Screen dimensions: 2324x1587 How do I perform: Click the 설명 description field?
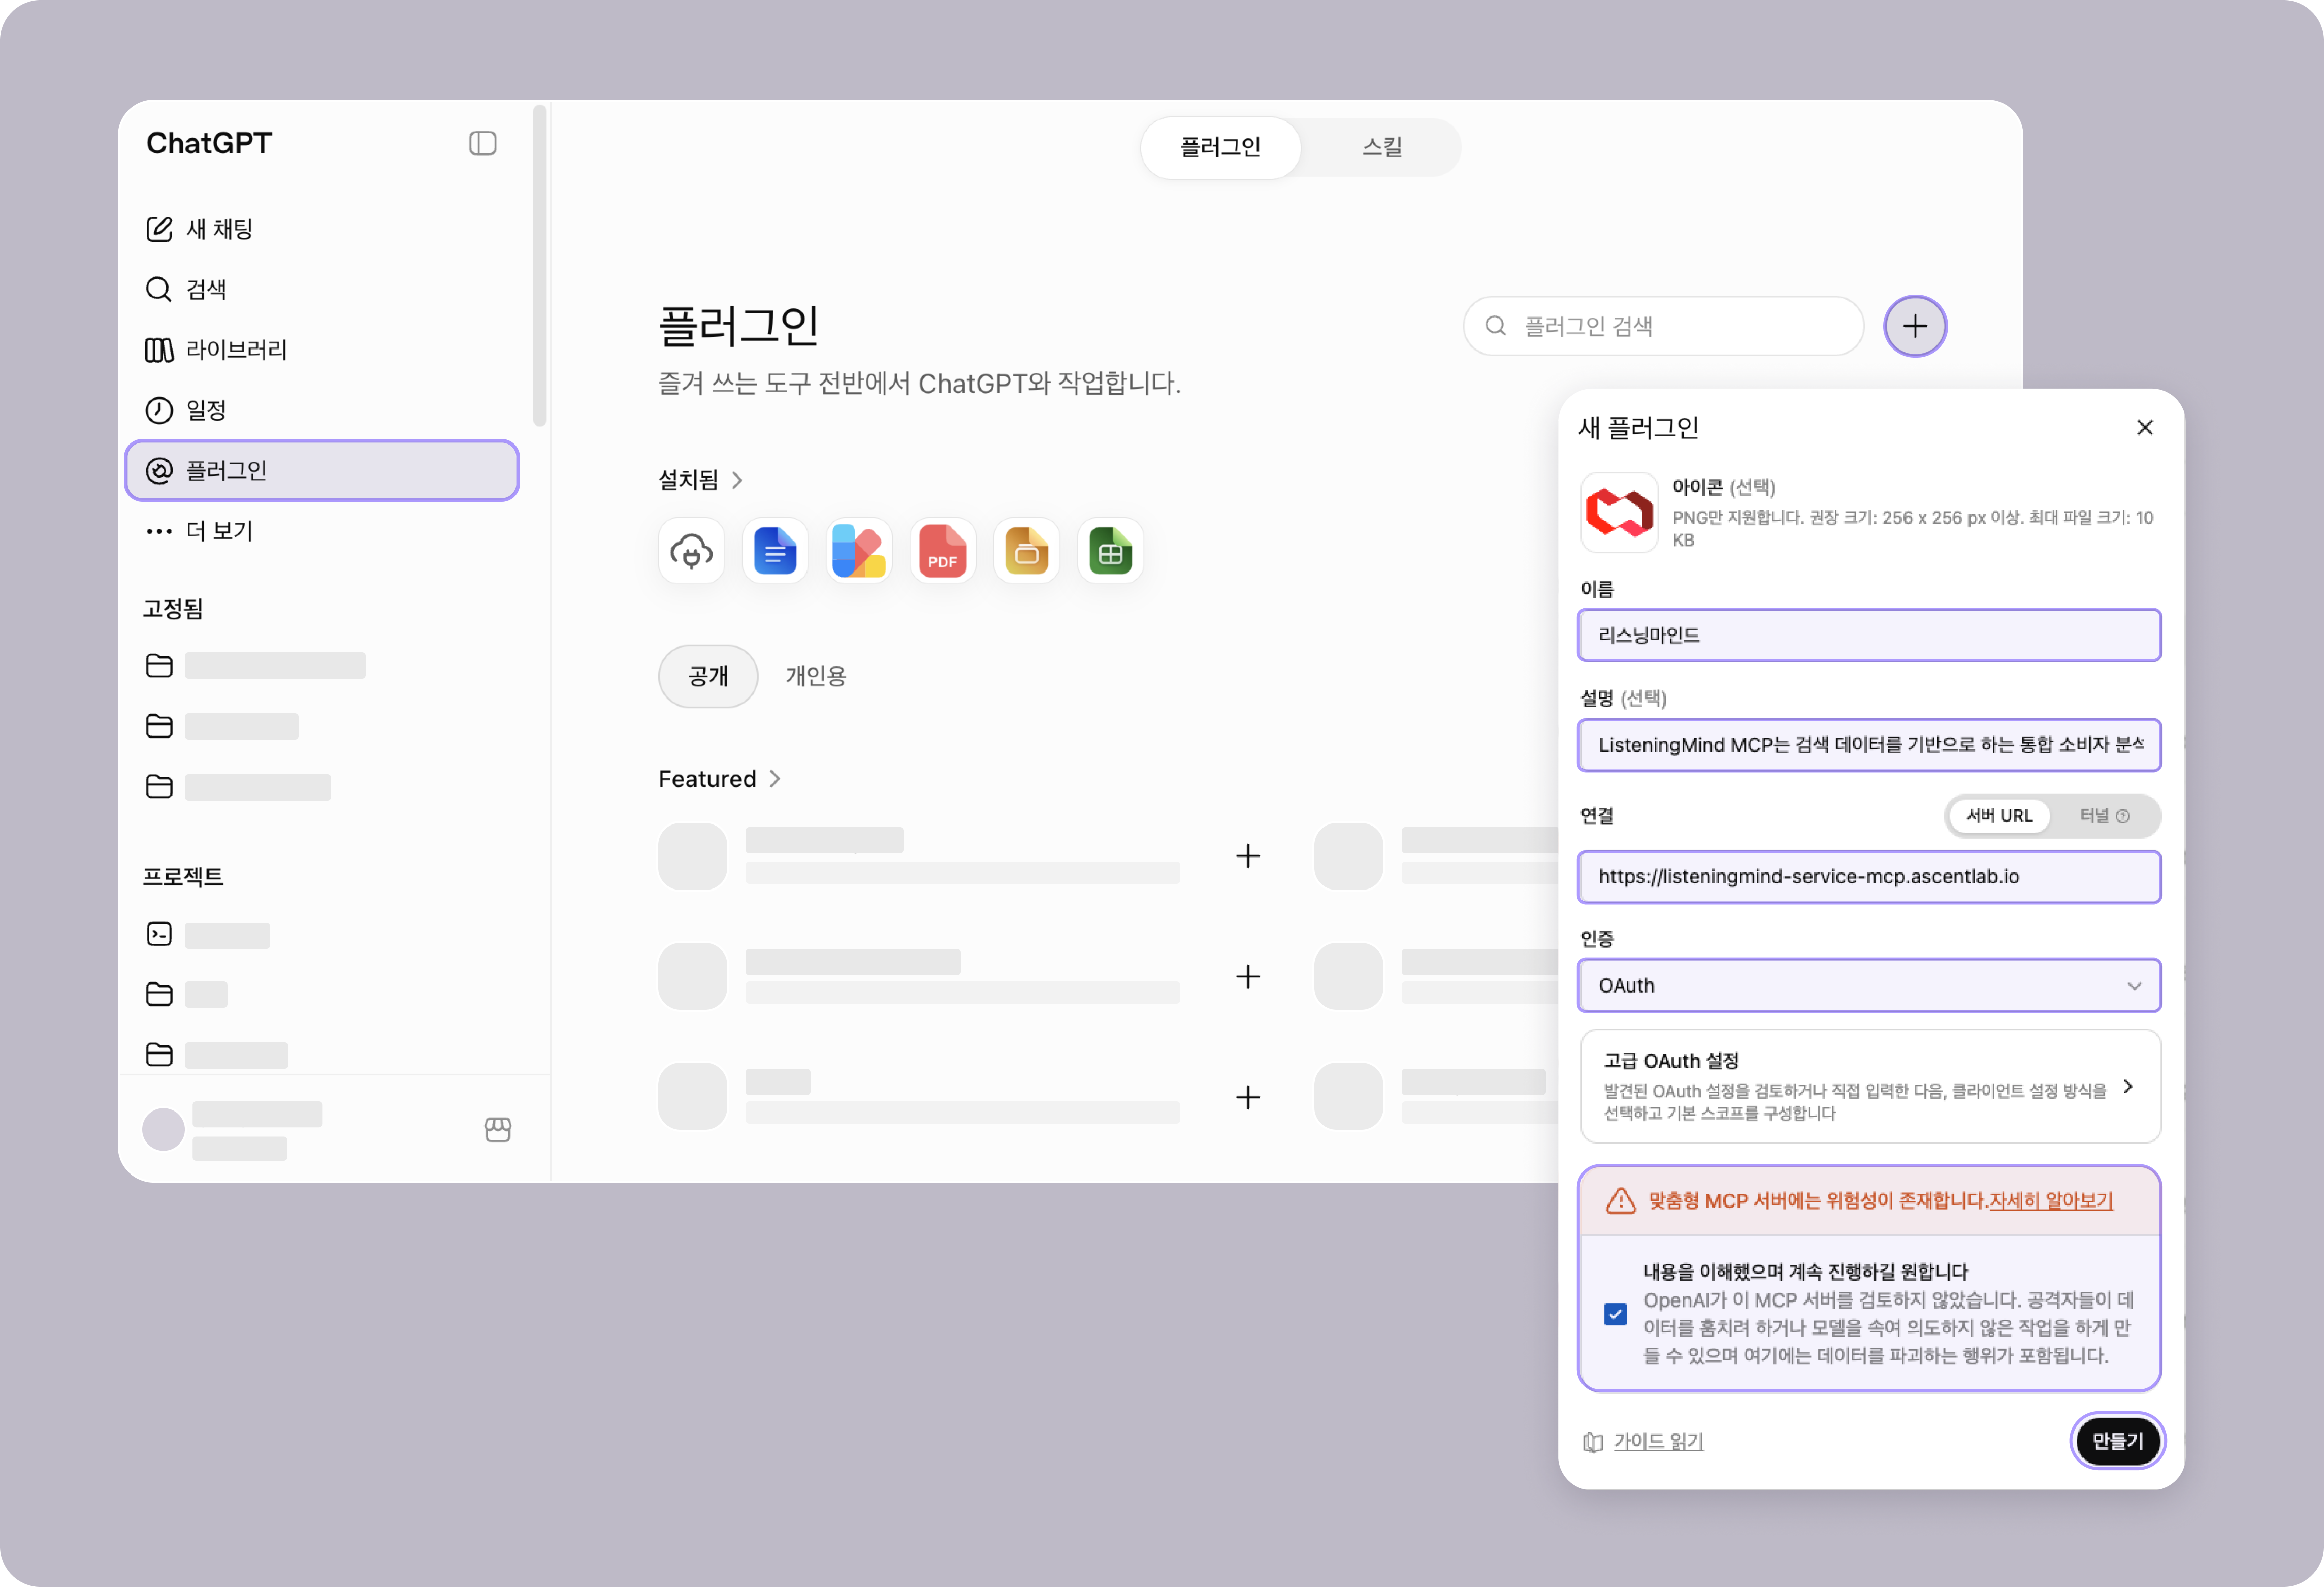1868,745
